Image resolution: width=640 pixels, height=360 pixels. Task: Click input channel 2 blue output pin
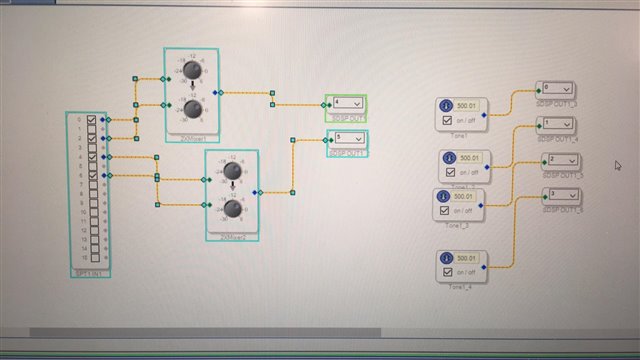pos(103,138)
